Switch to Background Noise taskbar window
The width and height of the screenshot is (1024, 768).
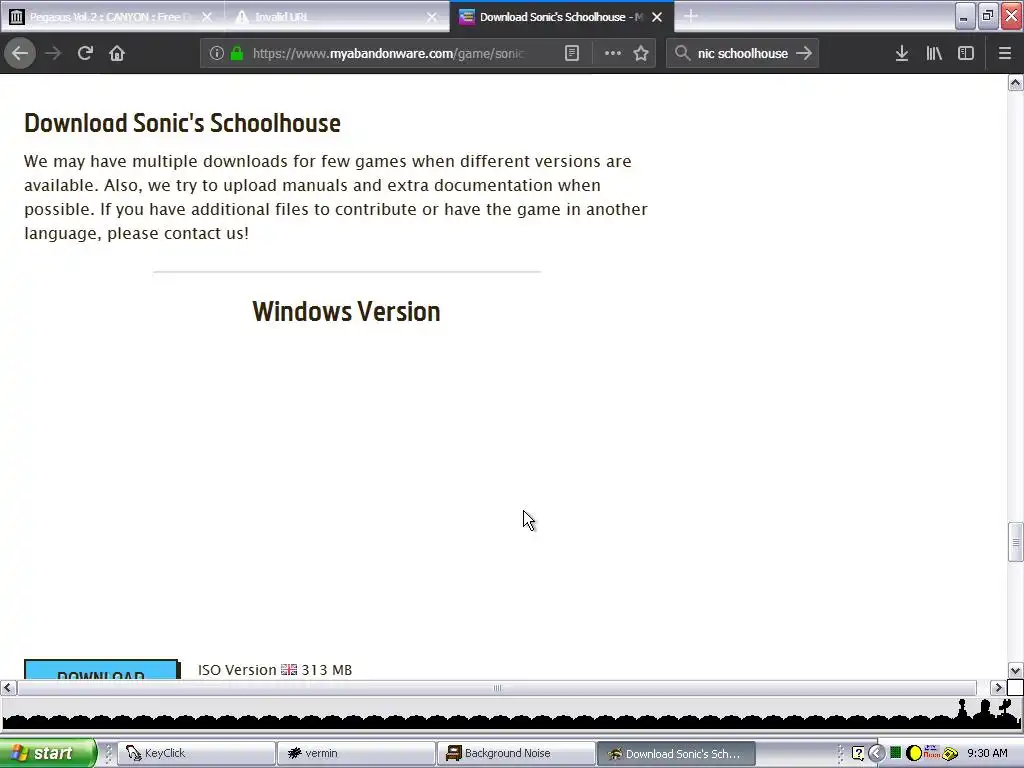[x=516, y=753]
